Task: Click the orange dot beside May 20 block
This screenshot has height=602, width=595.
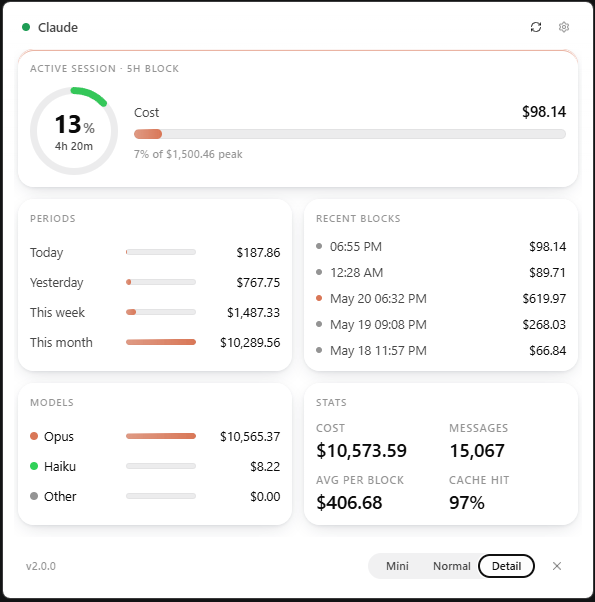Action: [319, 298]
